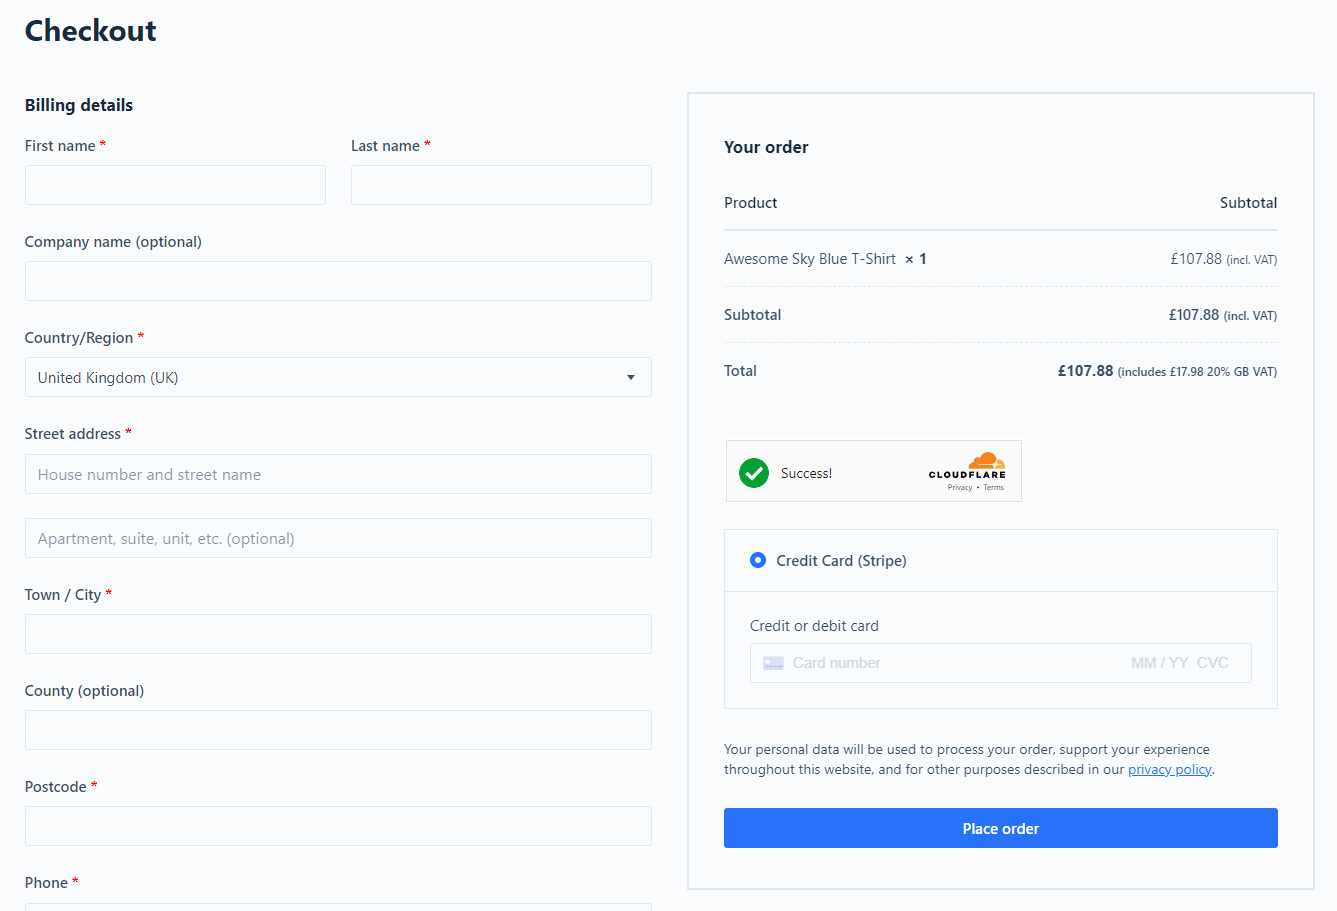
Task: Click the House number and street name field
Action: click(338, 474)
